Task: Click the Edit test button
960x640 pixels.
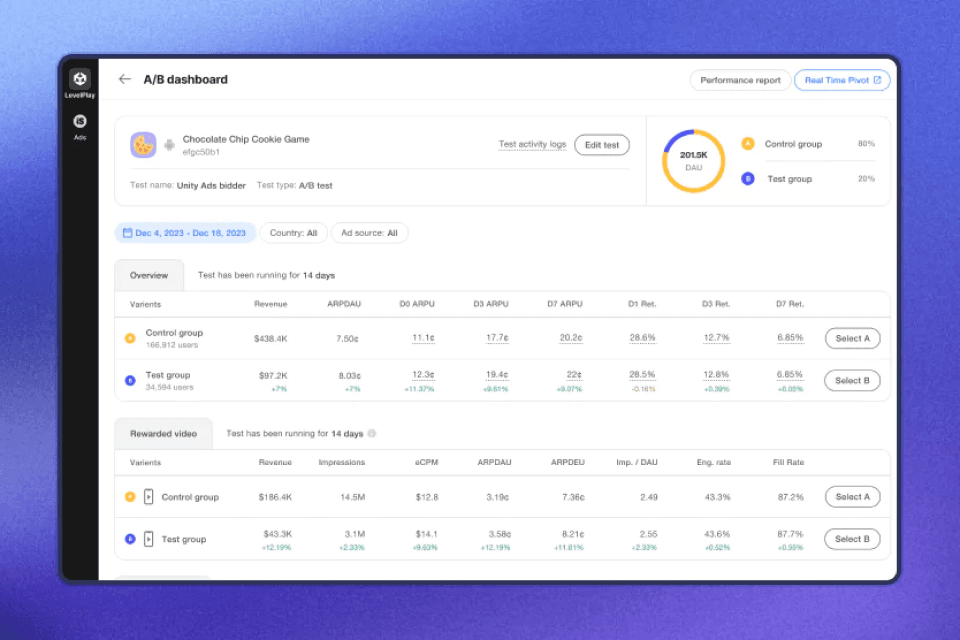Action: [x=602, y=145]
